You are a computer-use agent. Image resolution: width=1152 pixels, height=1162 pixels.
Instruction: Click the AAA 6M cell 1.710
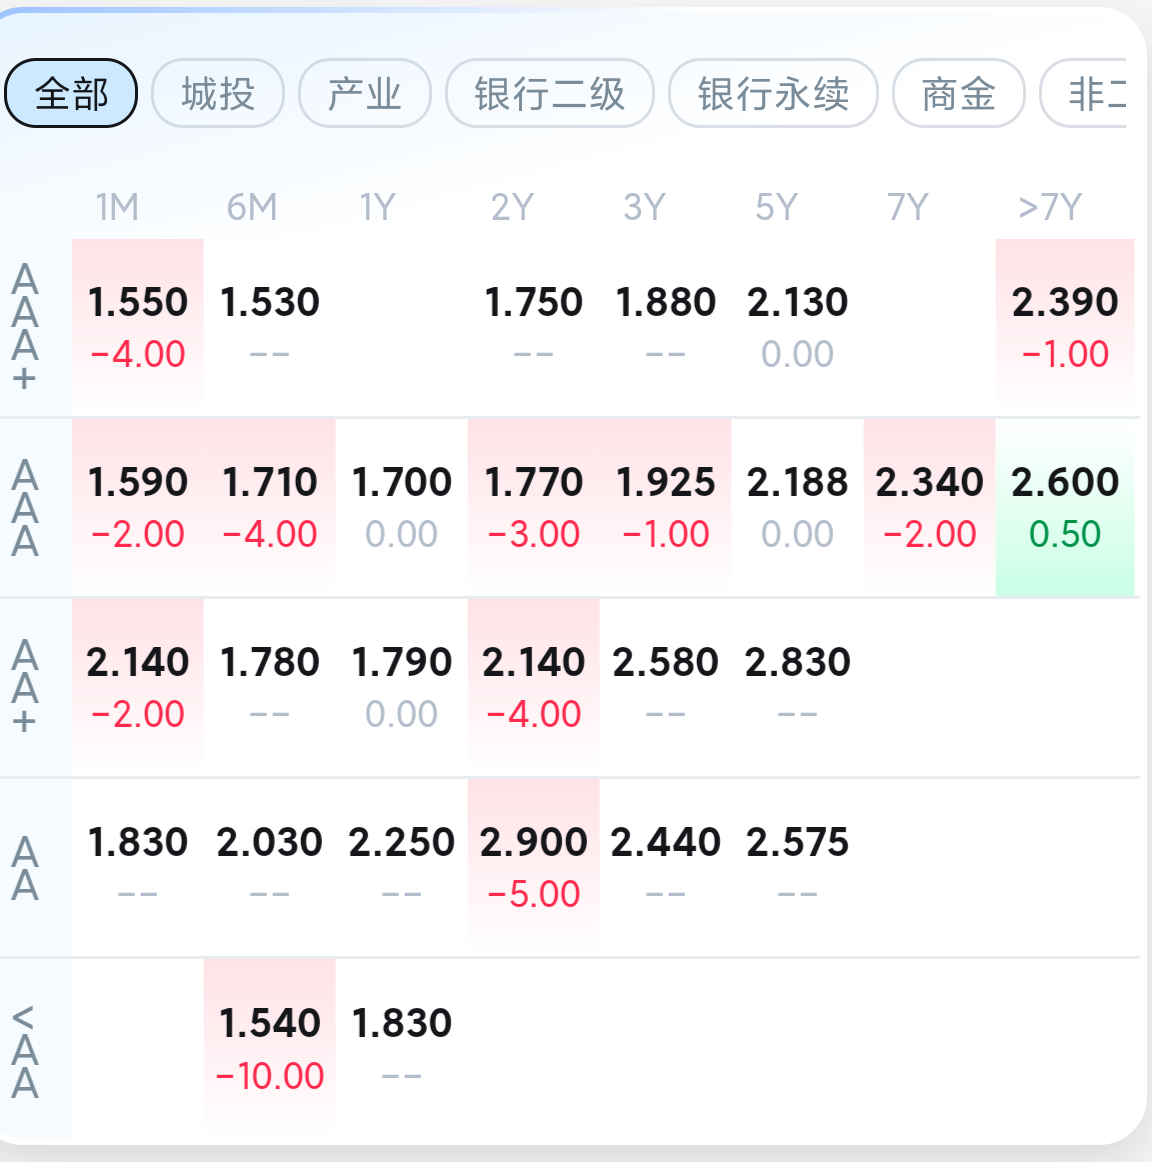(x=270, y=507)
